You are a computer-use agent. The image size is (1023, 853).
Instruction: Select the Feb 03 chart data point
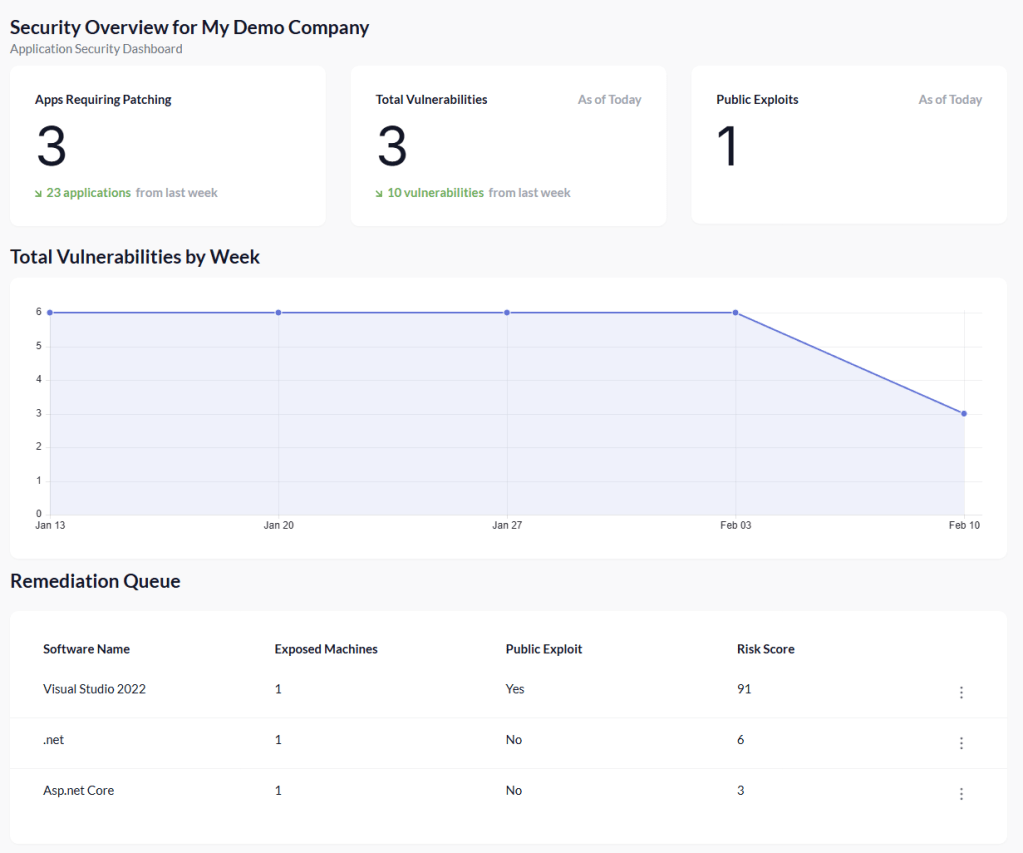click(x=736, y=312)
